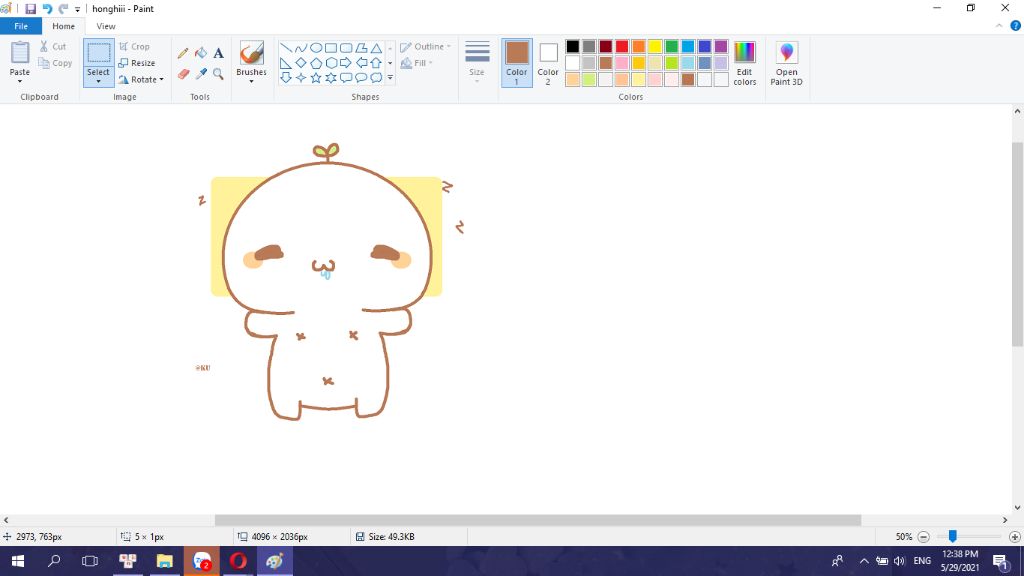Click the Resize button
The height and width of the screenshot is (576, 1024).
click(x=137, y=63)
